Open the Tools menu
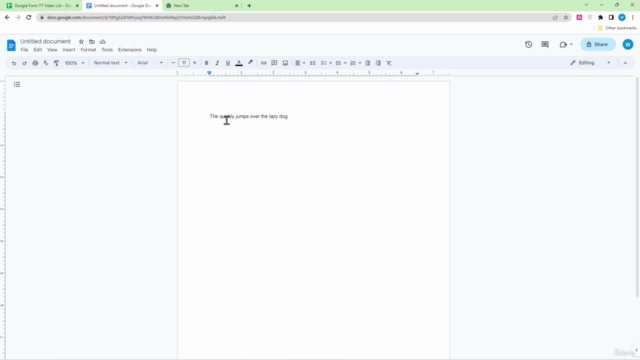640x360 pixels. point(107,50)
